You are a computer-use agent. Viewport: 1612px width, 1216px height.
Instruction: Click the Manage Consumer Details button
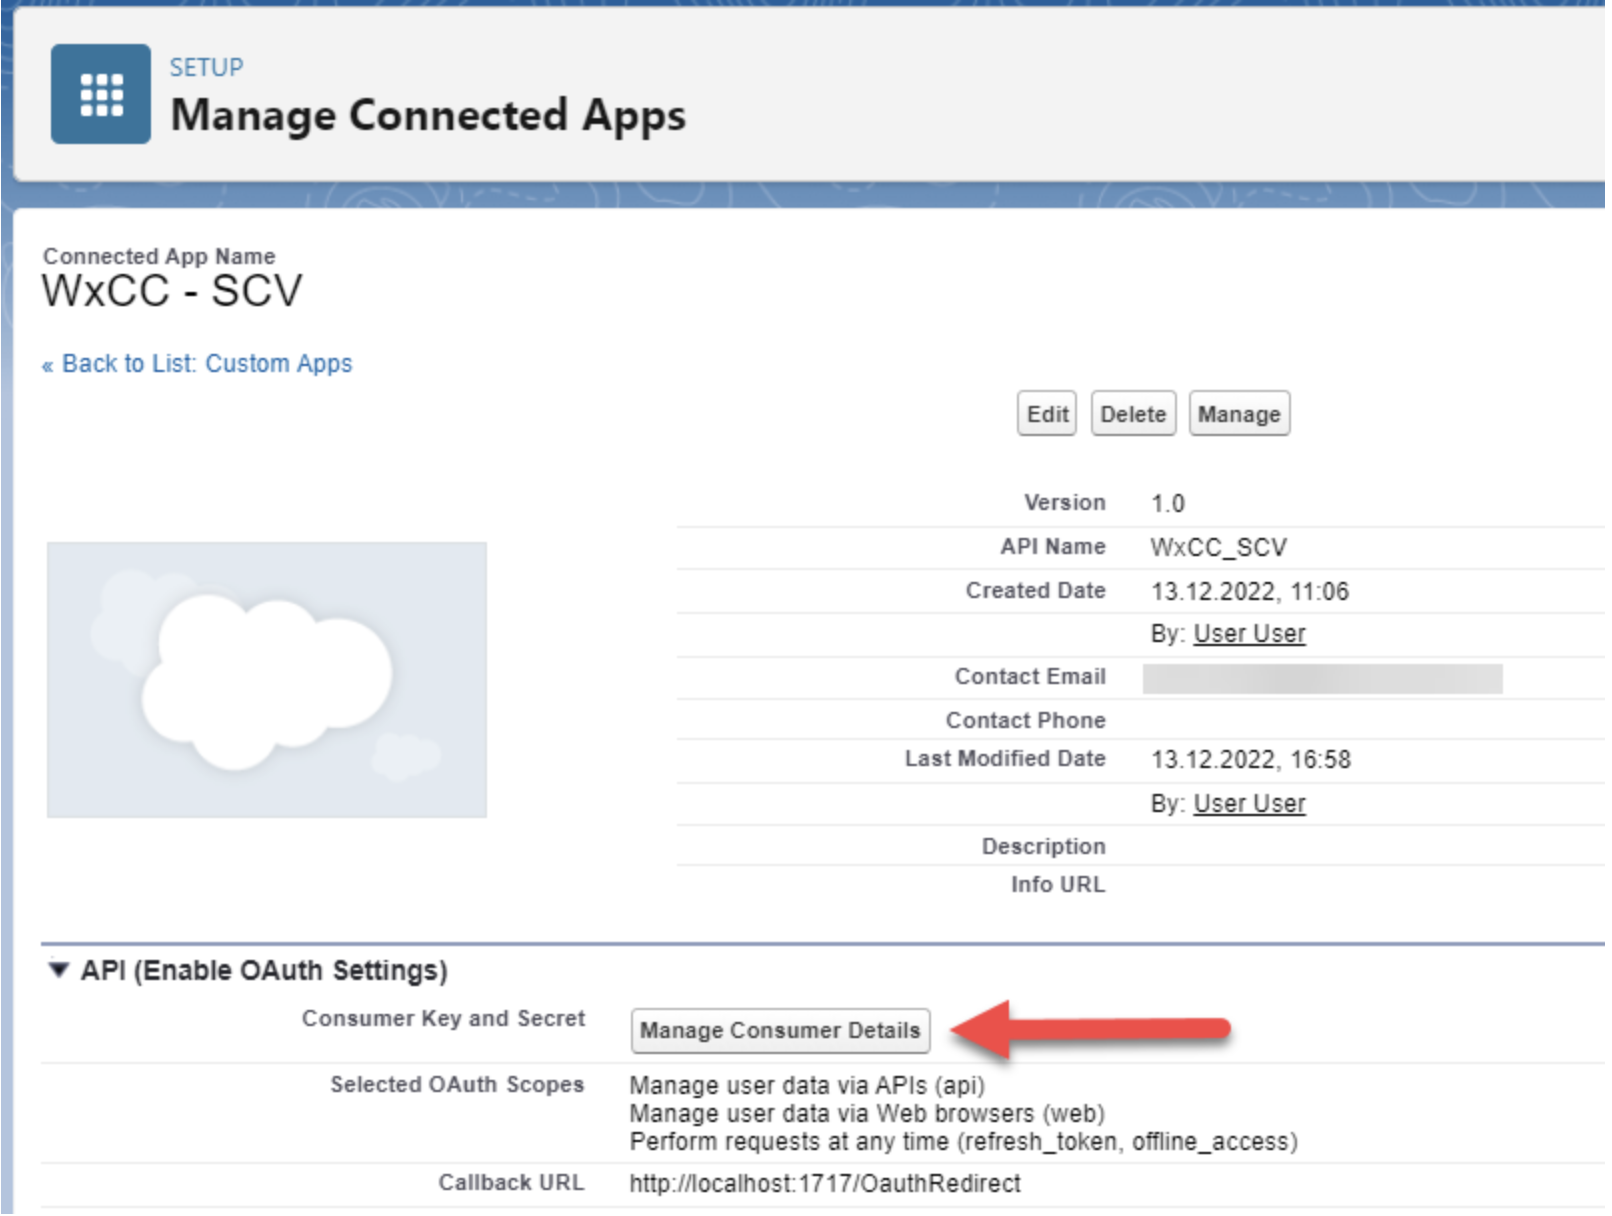pyautogui.click(x=780, y=1031)
